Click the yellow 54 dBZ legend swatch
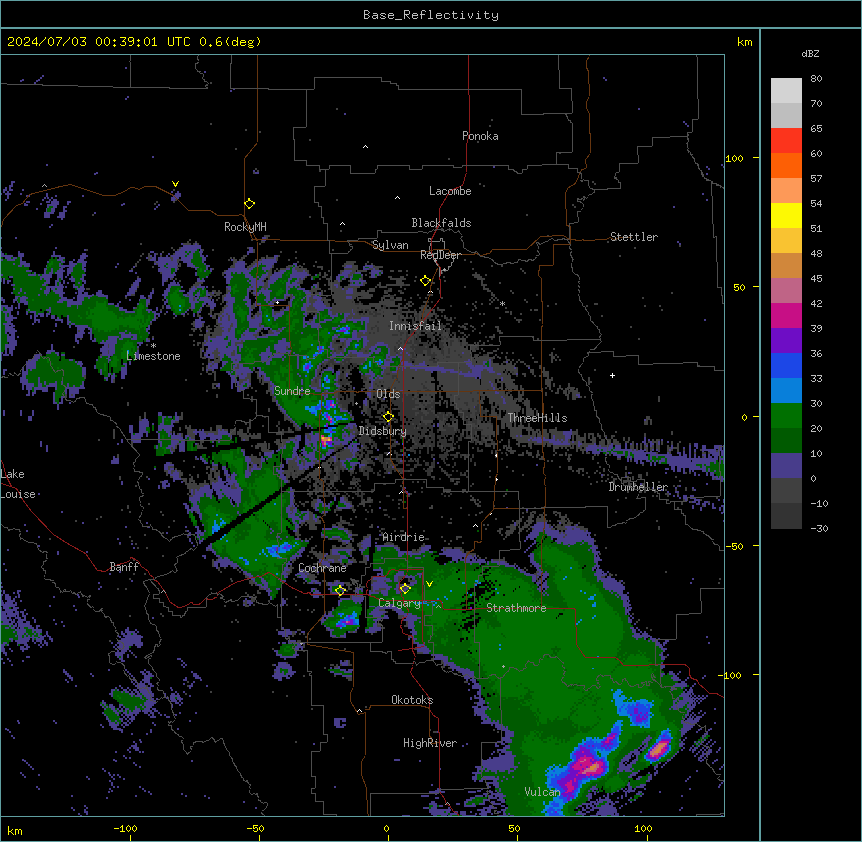 click(x=786, y=215)
